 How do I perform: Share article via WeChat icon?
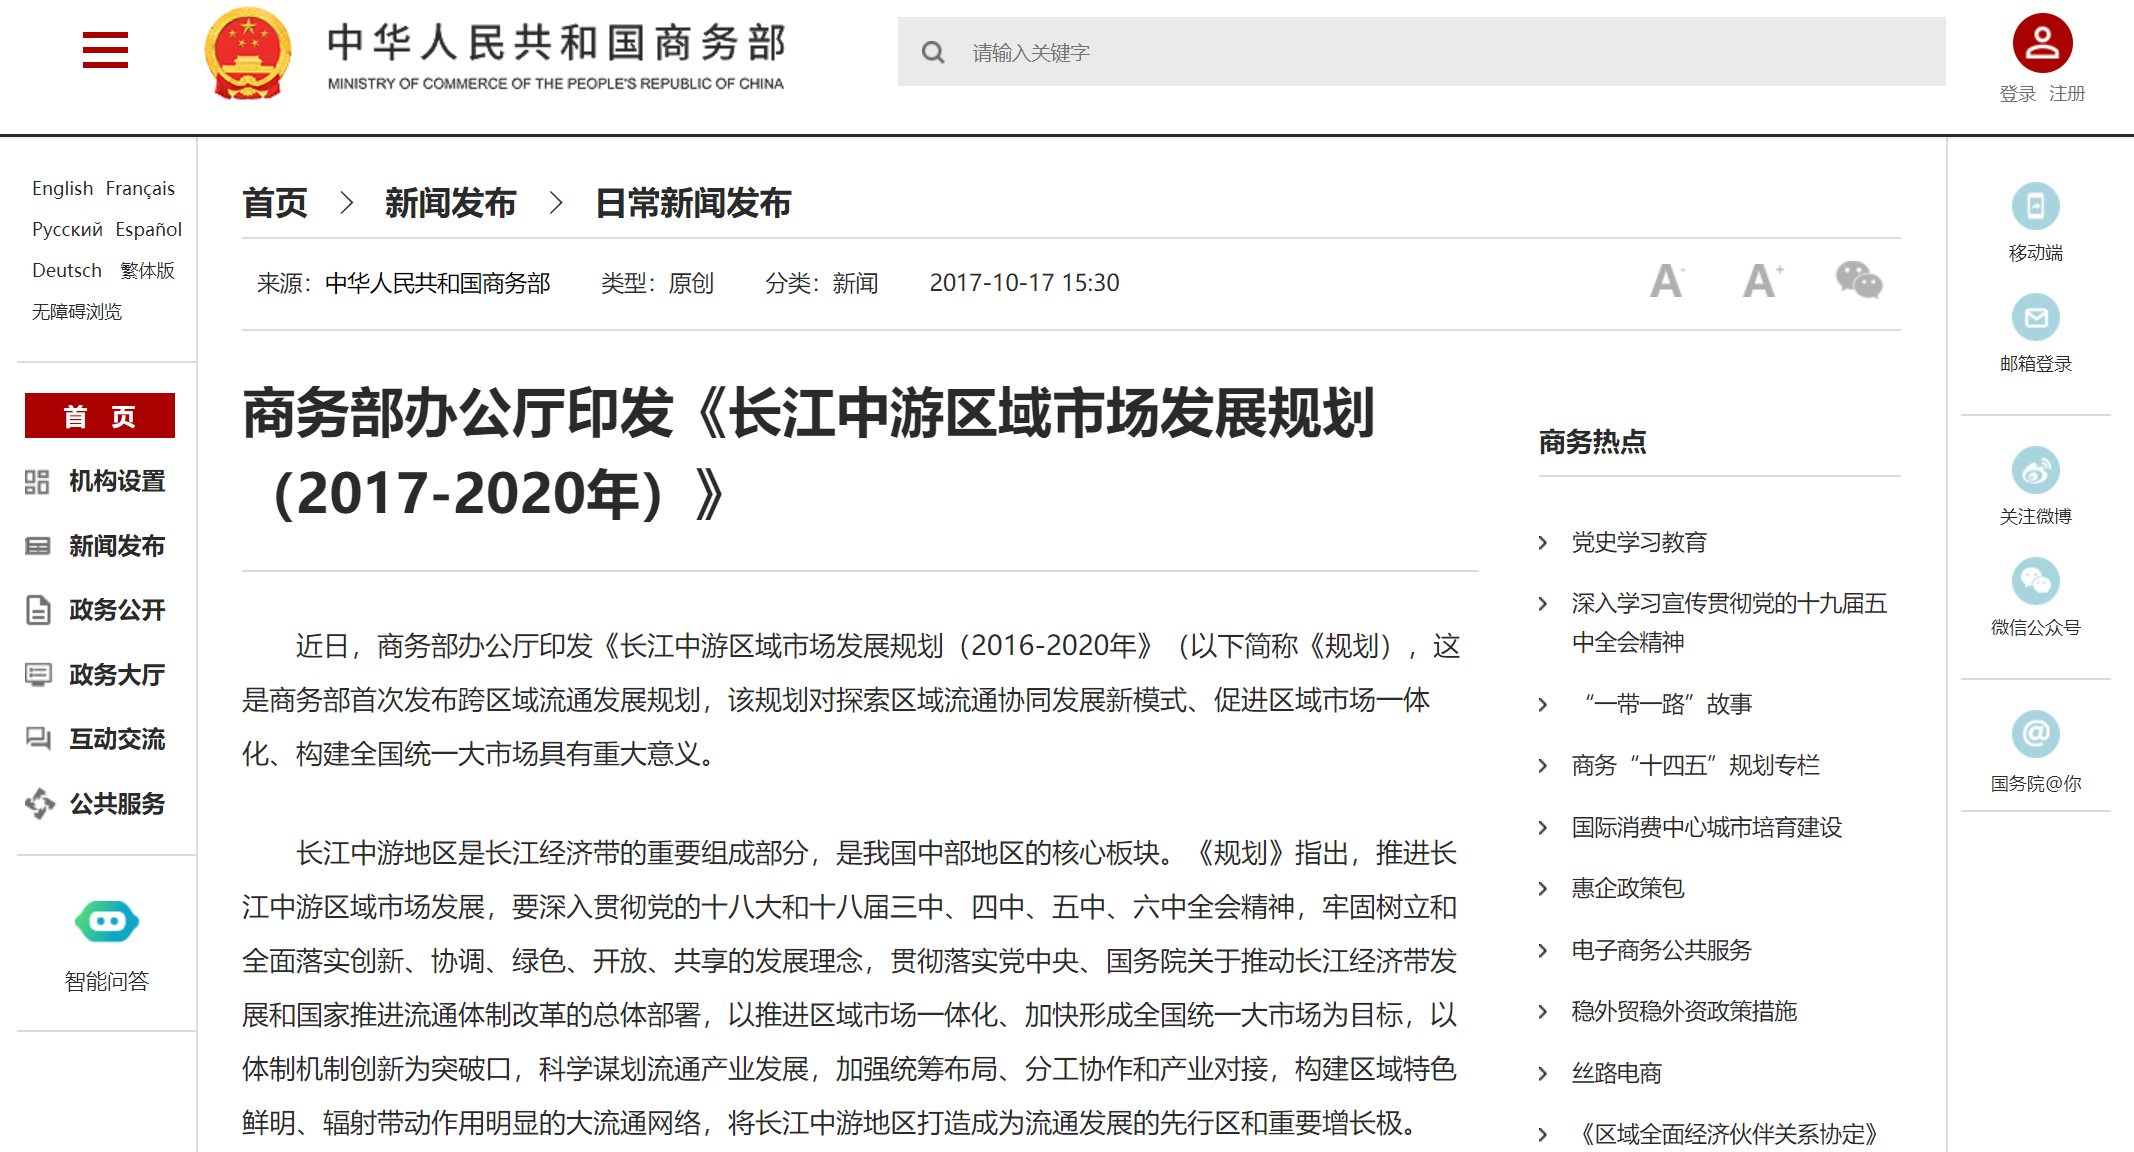[x=1858, y=280]
